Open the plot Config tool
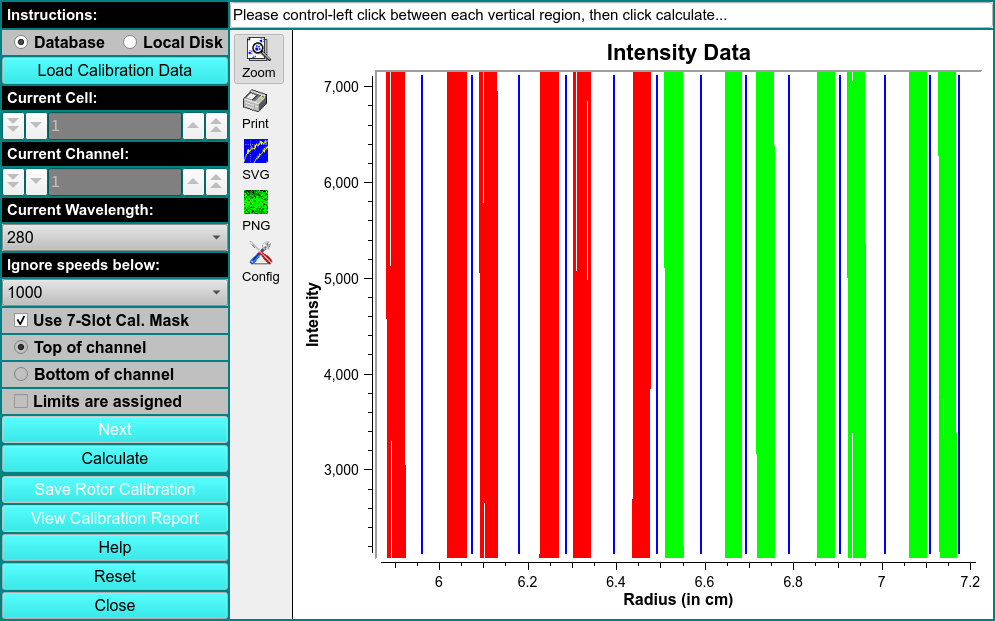The height and width of the screenshot is (621, 995). 260,262
